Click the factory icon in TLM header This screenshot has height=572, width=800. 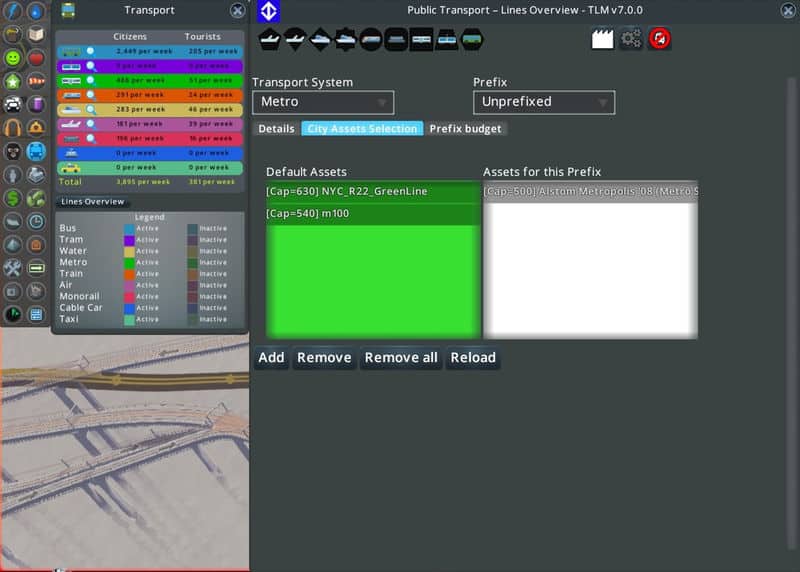[602, 38]
